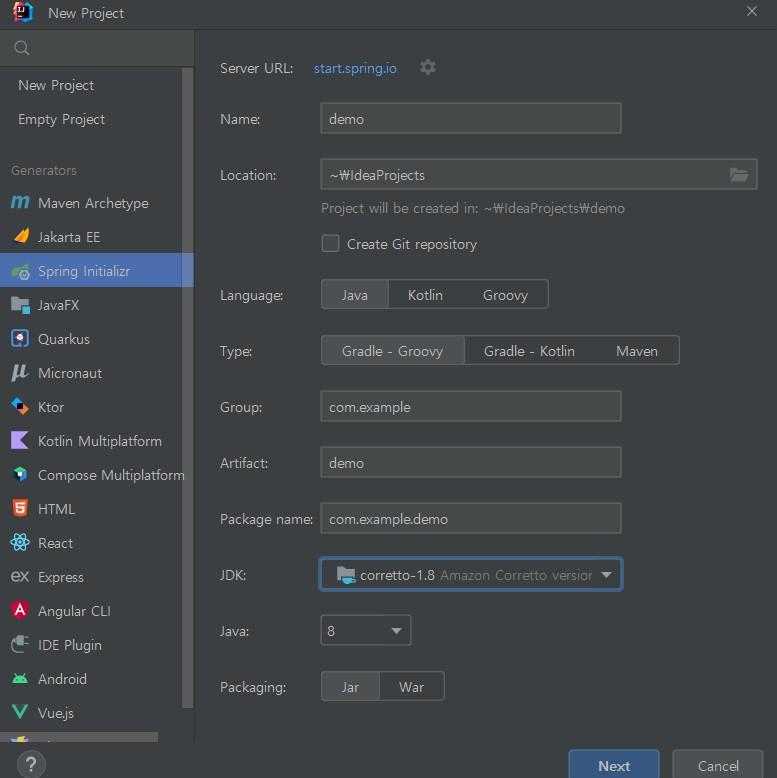Select Java language option
The height and width of the screenshot is (778, 777).
click(355, 295)
